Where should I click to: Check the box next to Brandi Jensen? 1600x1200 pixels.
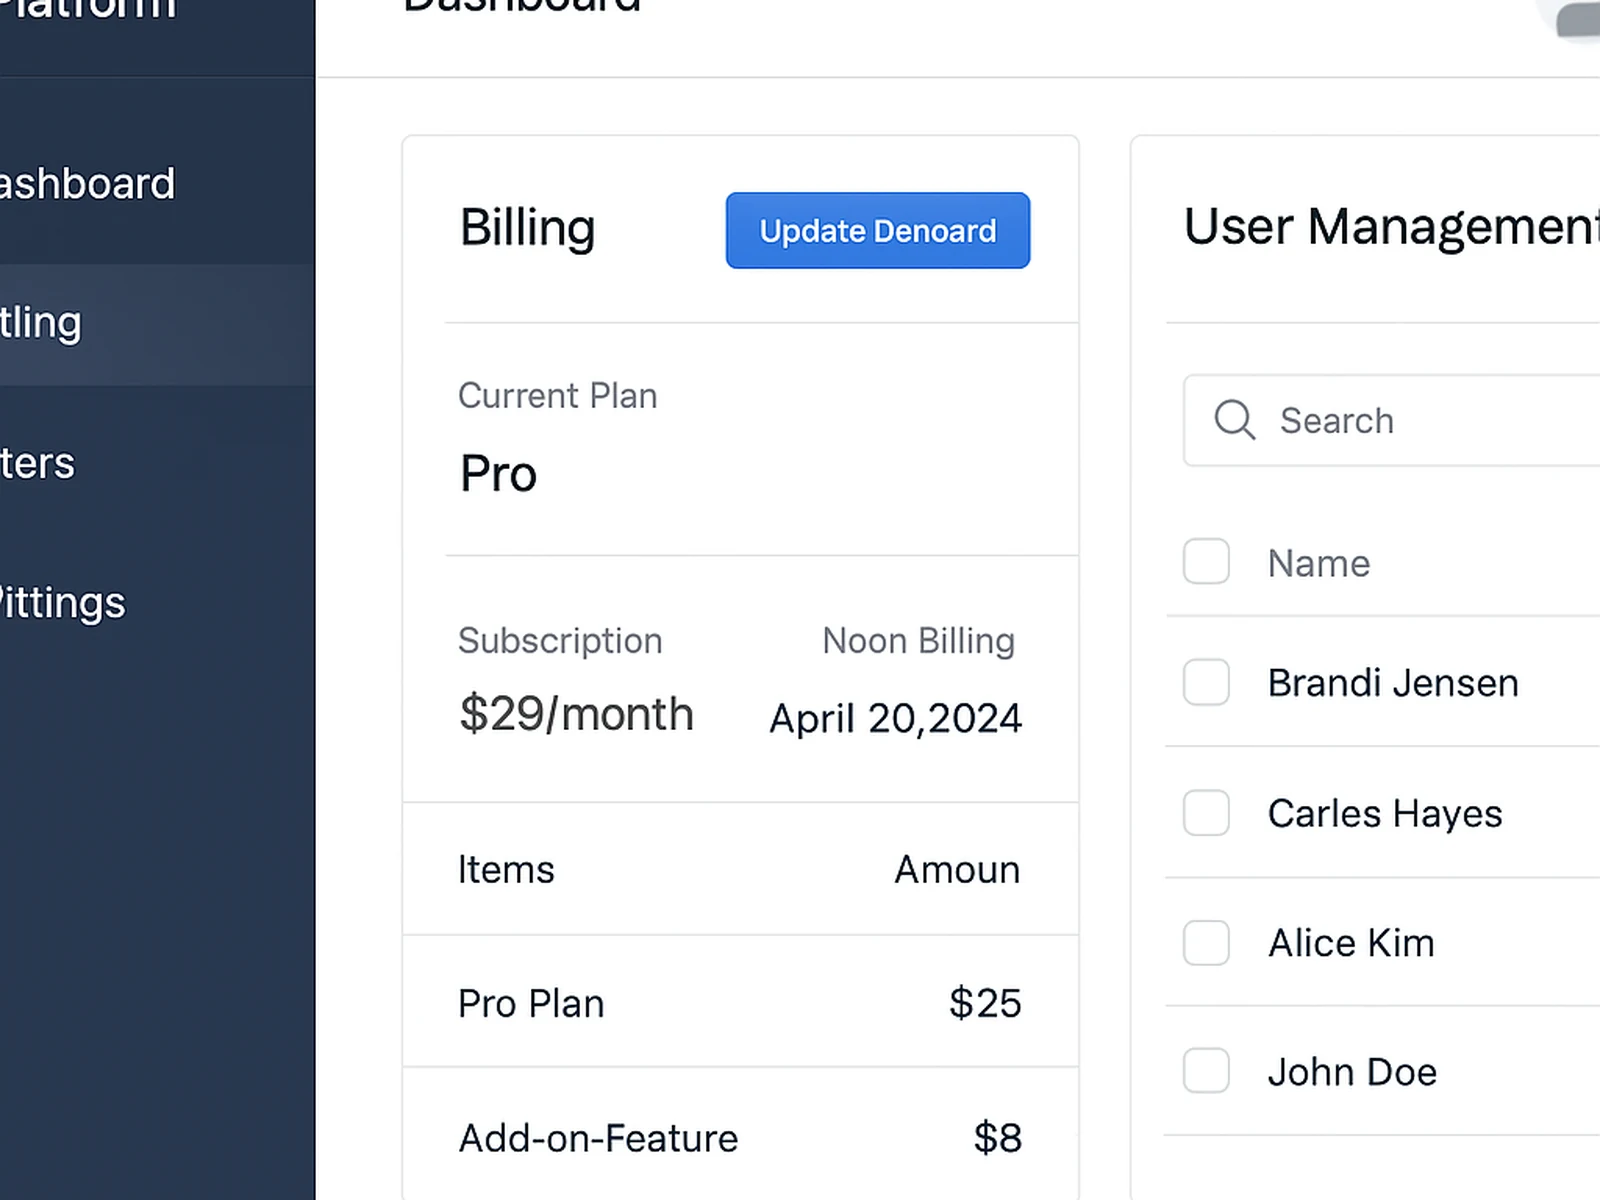coord(1206,683)
